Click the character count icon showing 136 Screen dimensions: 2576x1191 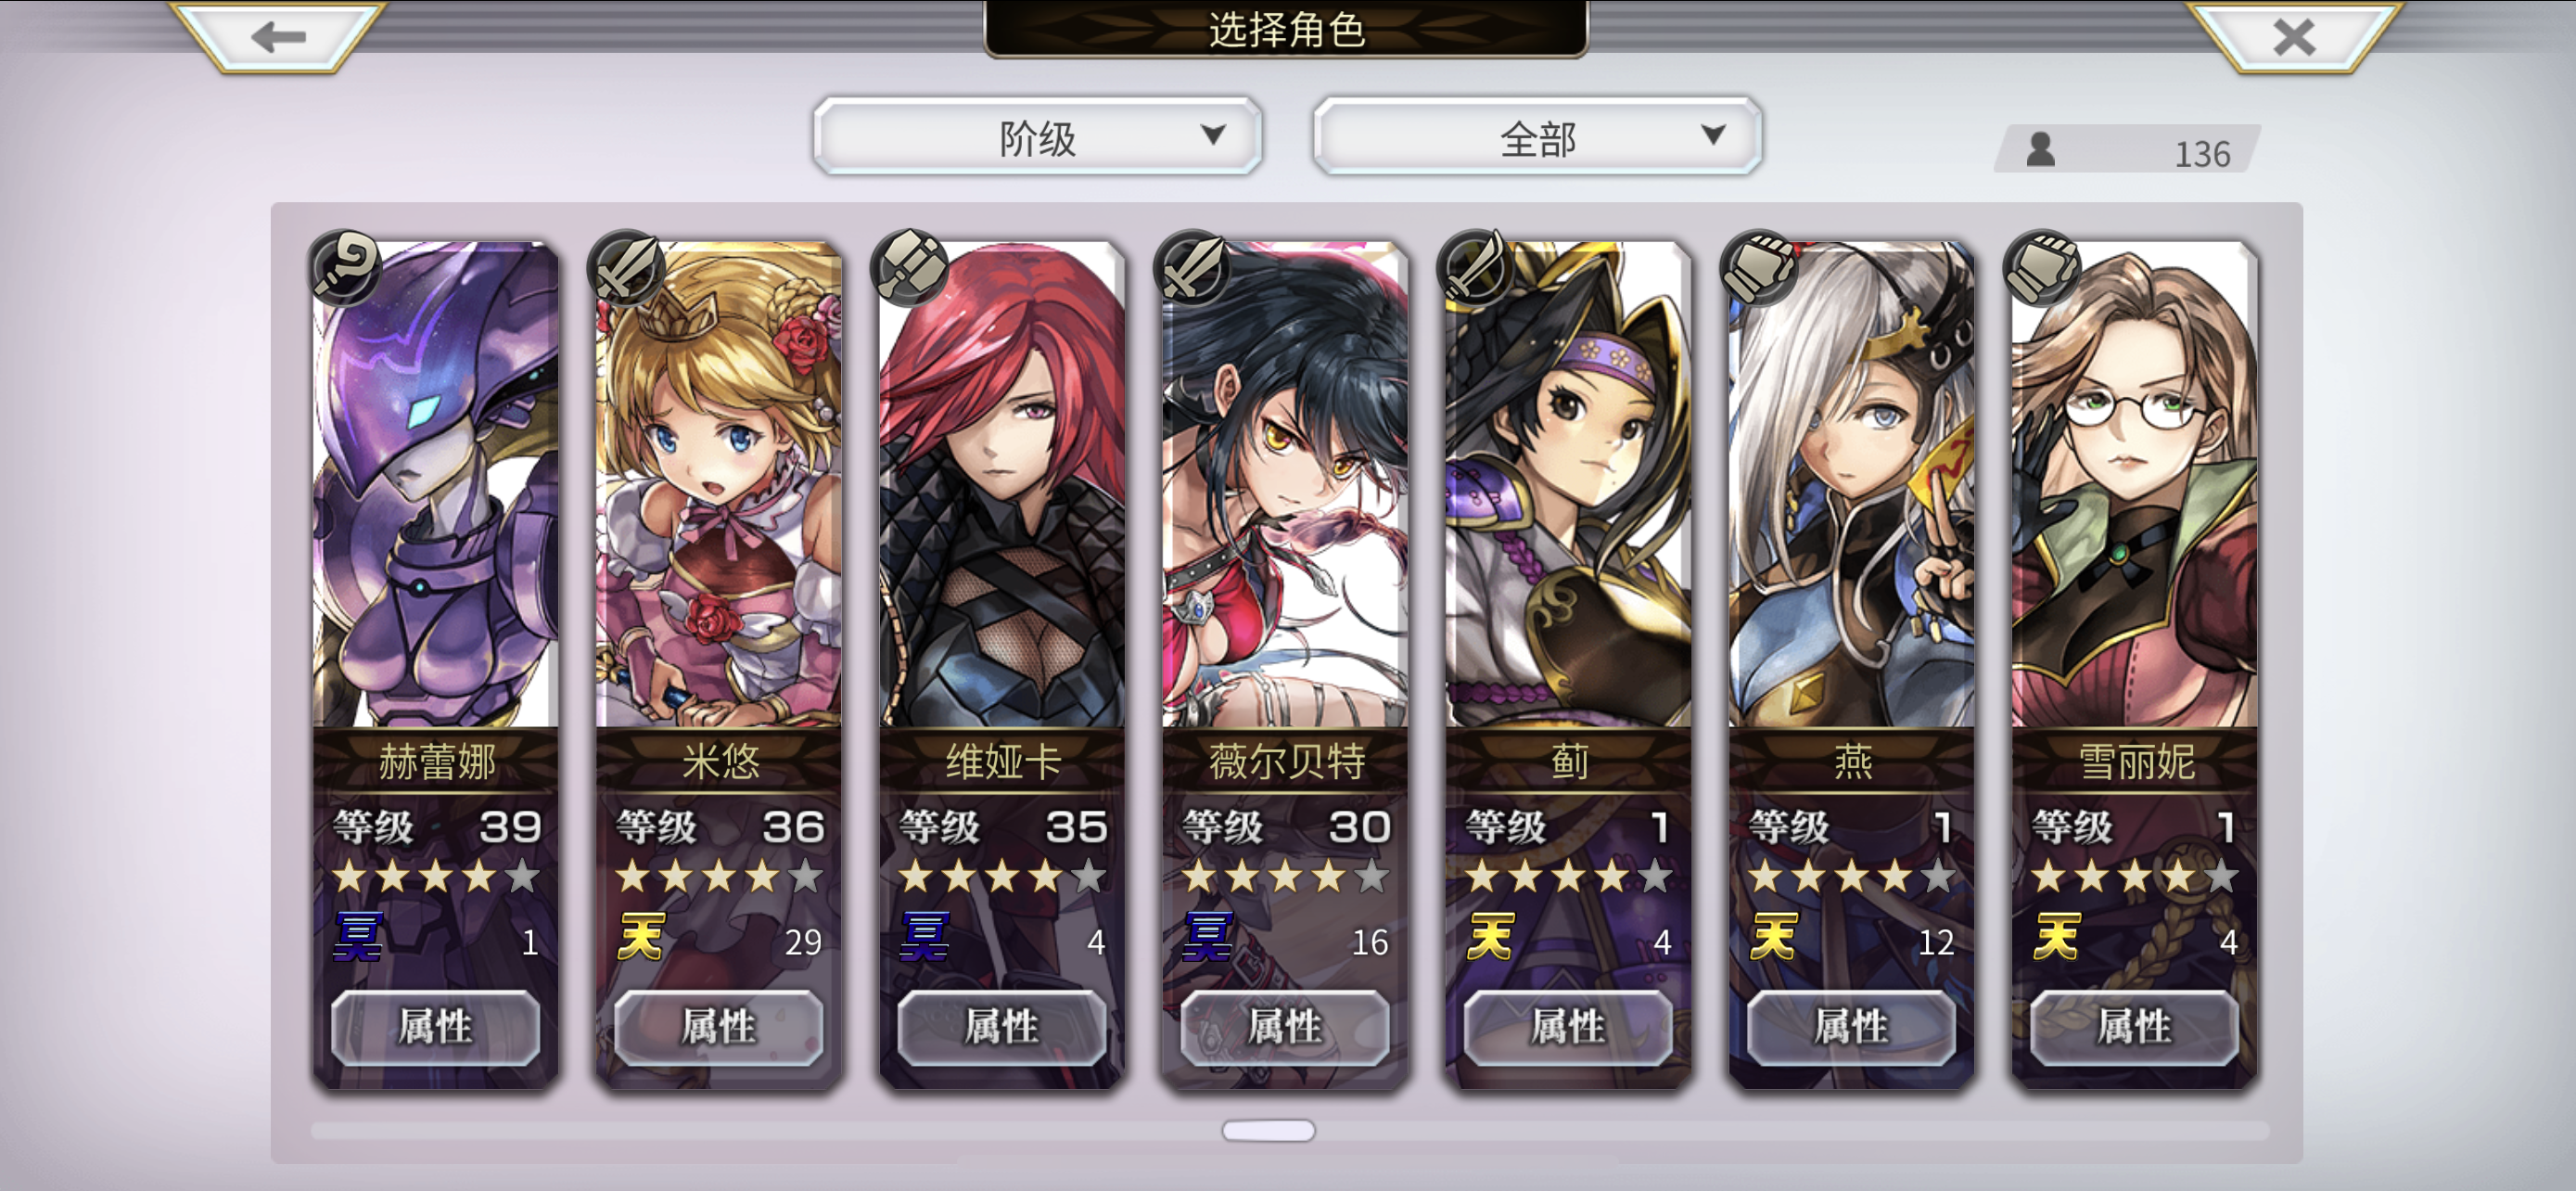(2041, 150)
